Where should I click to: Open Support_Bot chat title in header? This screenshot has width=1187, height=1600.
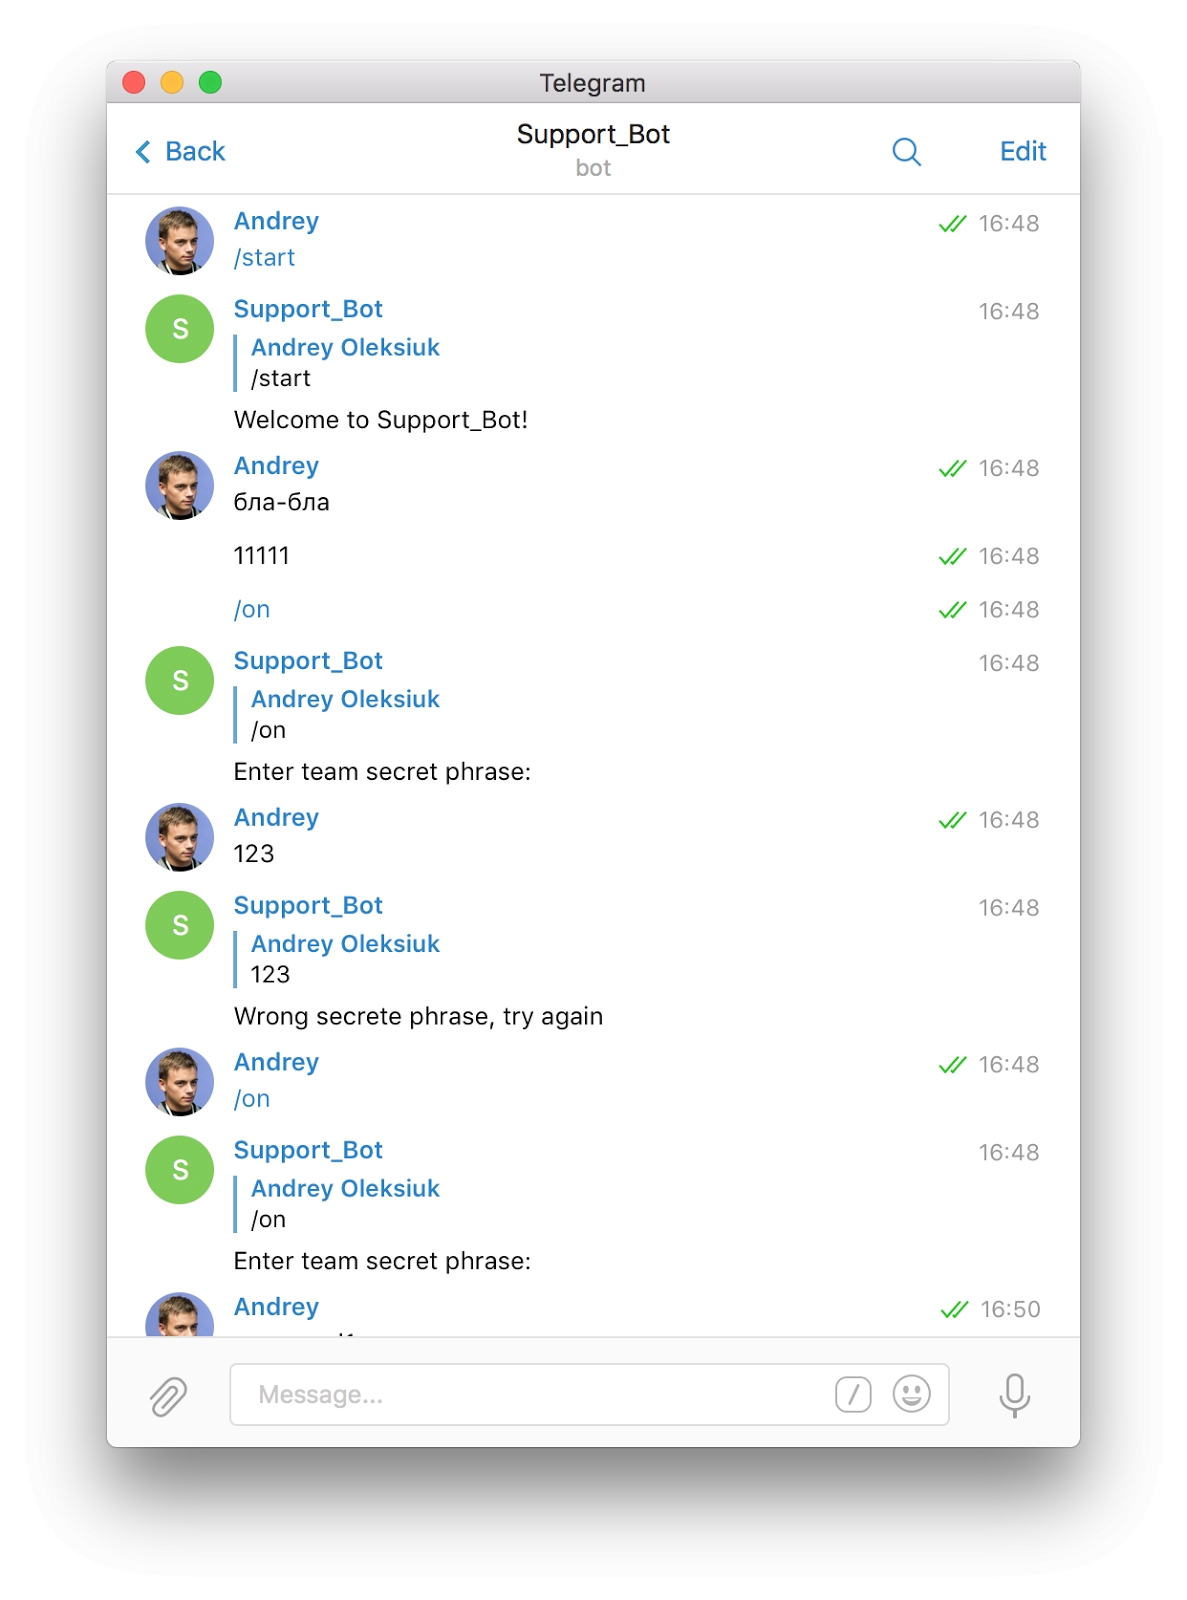(593, 135)
